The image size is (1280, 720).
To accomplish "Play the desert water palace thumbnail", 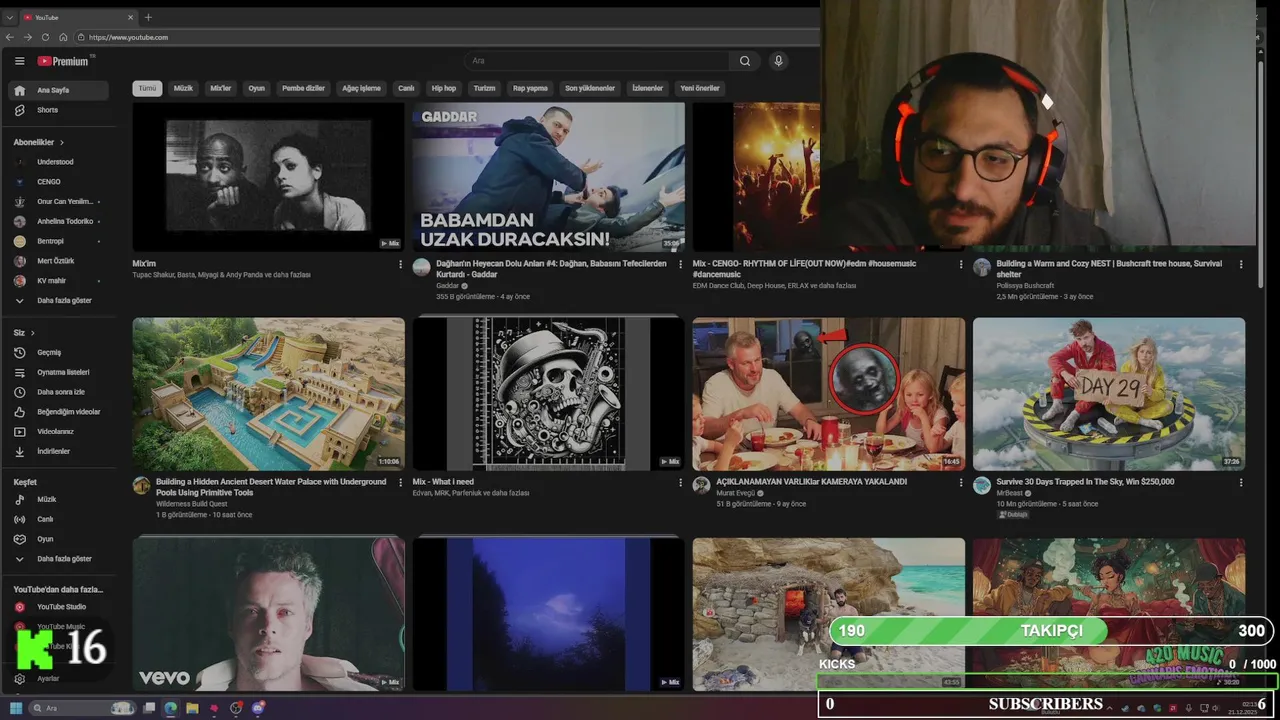I will click(269, 394).
